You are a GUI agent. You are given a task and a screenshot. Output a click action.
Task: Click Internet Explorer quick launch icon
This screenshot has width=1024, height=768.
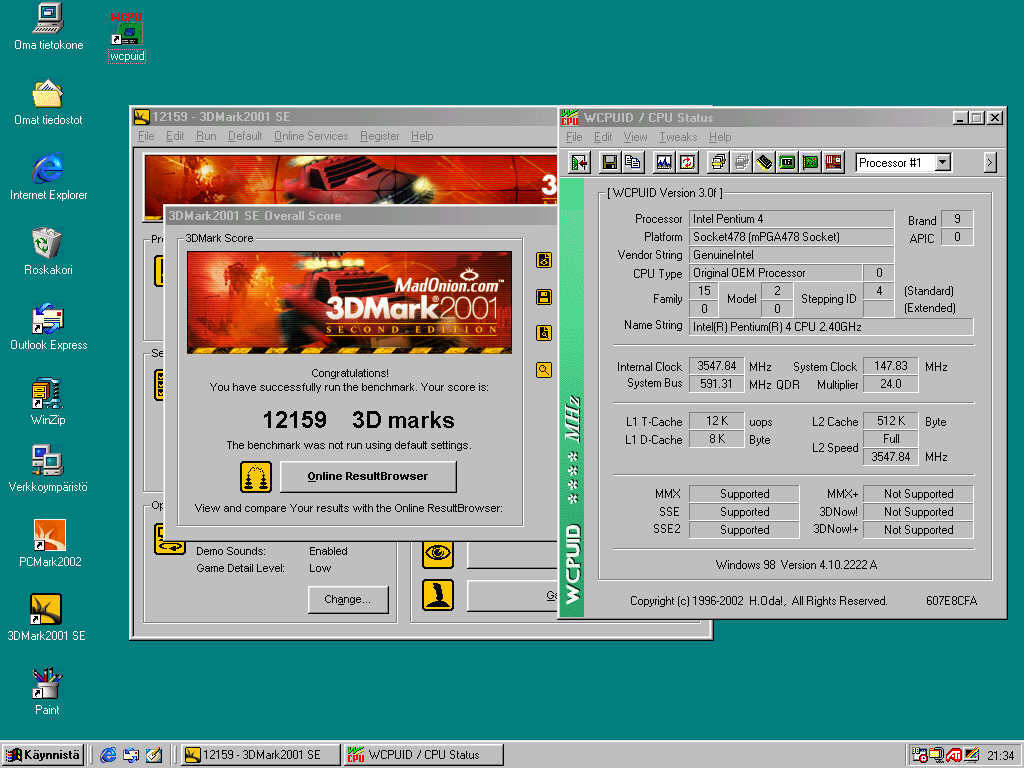coord(108,755)
